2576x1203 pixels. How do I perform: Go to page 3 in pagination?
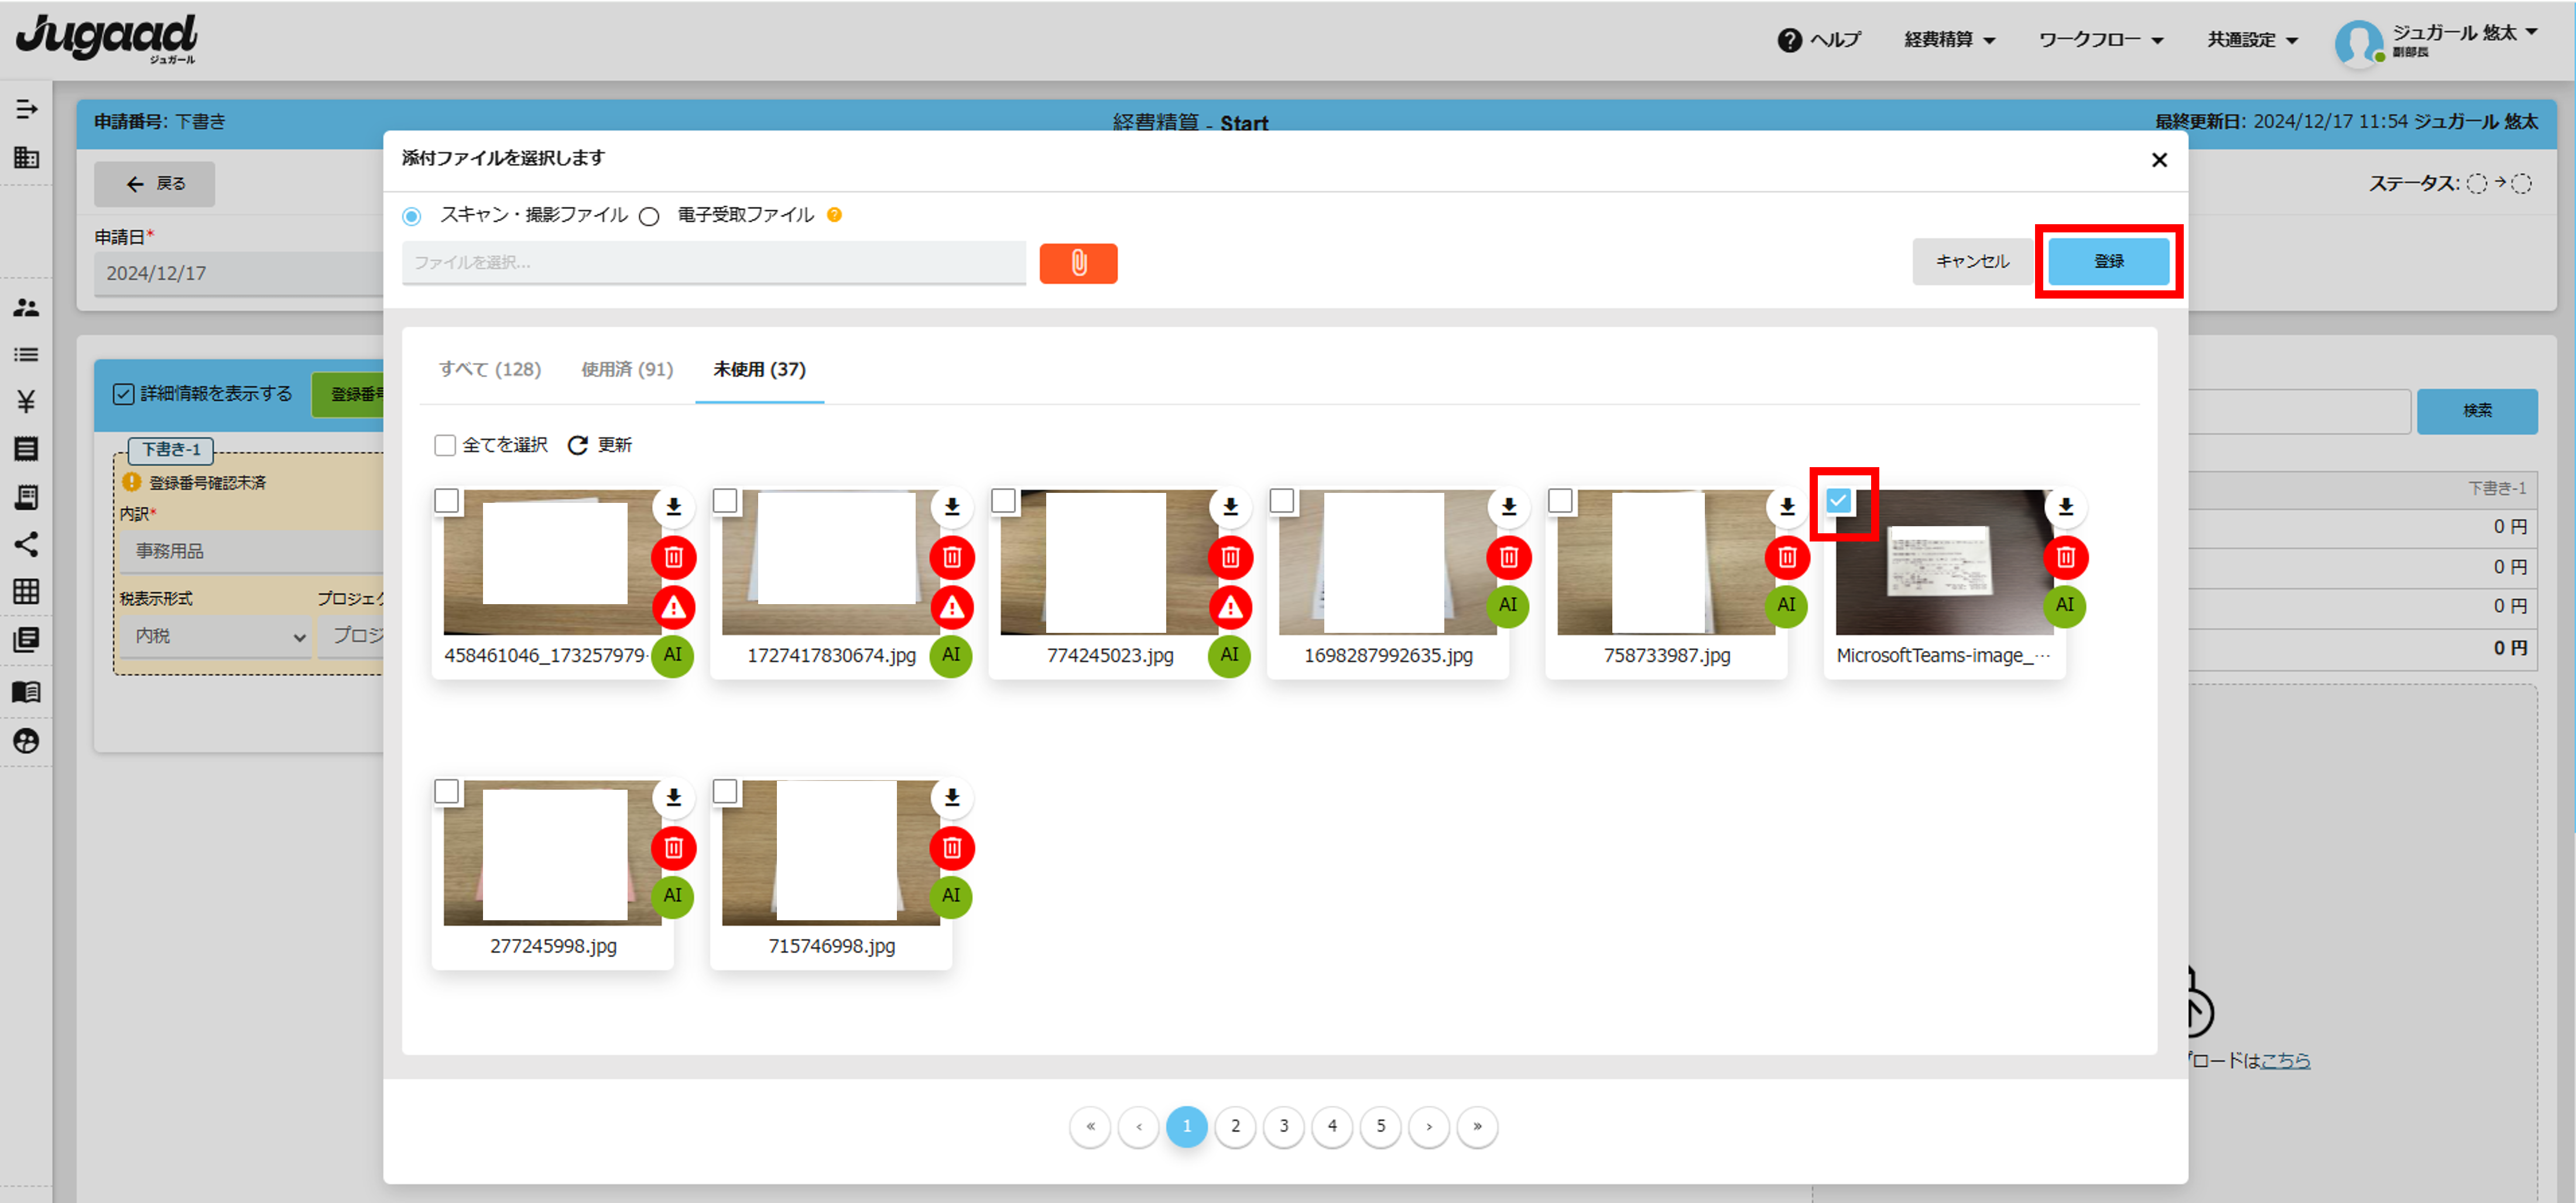[1283, 1126]
